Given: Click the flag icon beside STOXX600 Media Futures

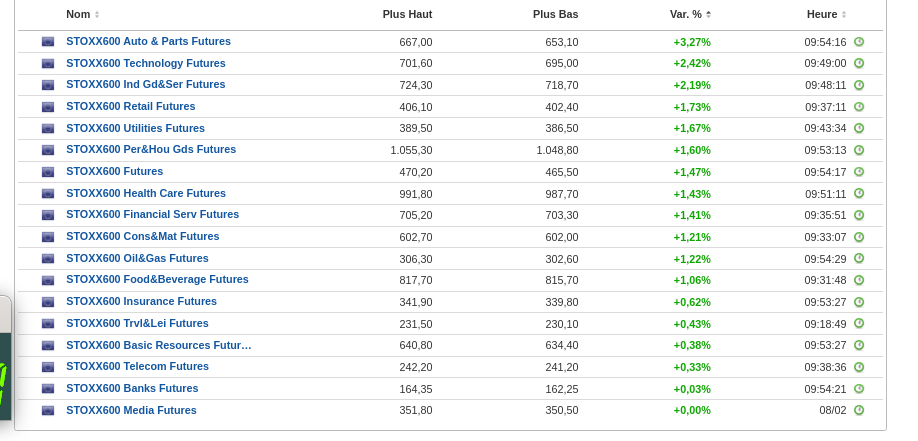Looking at the screenshot, I should click(x=48, y=411).
